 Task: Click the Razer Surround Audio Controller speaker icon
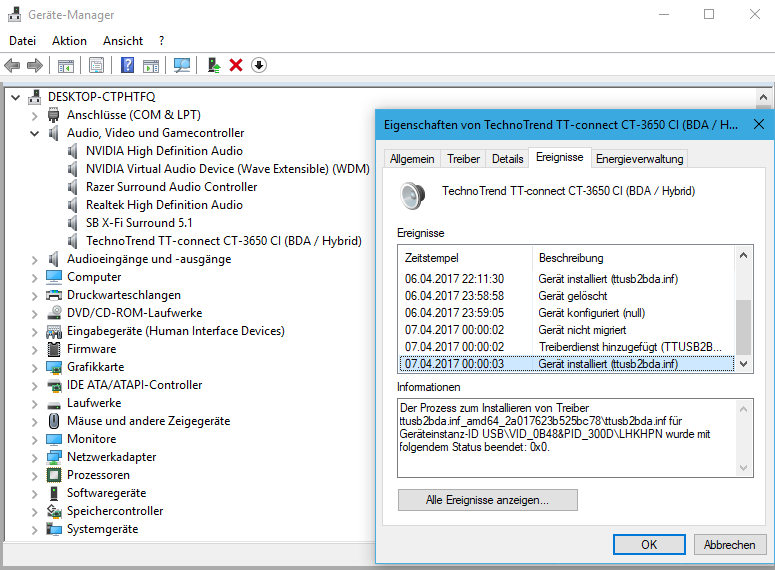point(73,187)
